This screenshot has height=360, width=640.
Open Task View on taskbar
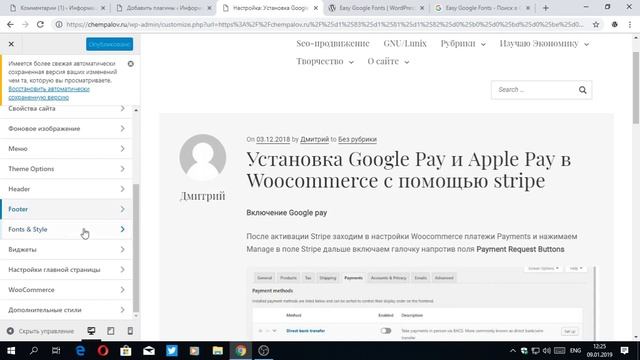point(56,351)
